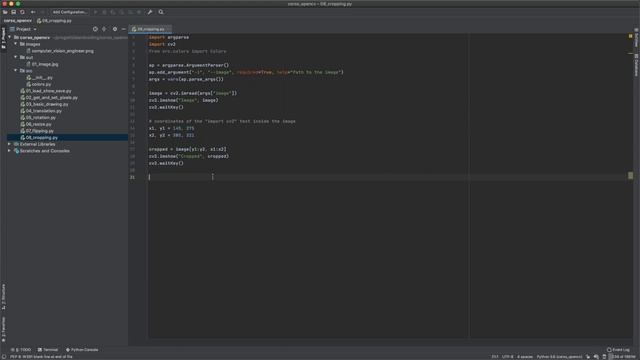The width and height of the screenshot is (640, 360).
Task: Select 08_cropping.py in project tree
Action: [39, 138]
